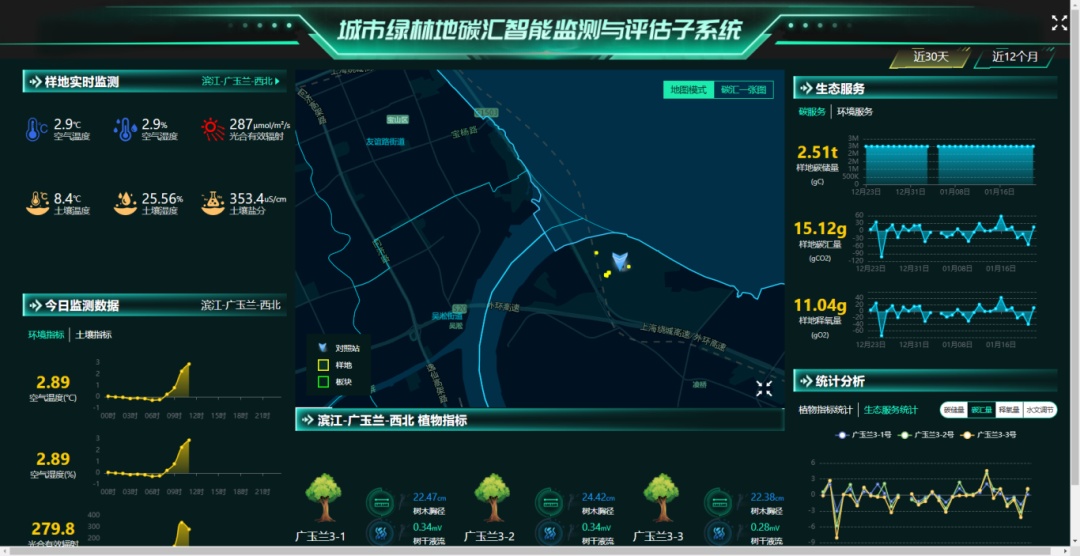Toggle the 广玉兰3-1号 chart series legend

click(864, 435)
